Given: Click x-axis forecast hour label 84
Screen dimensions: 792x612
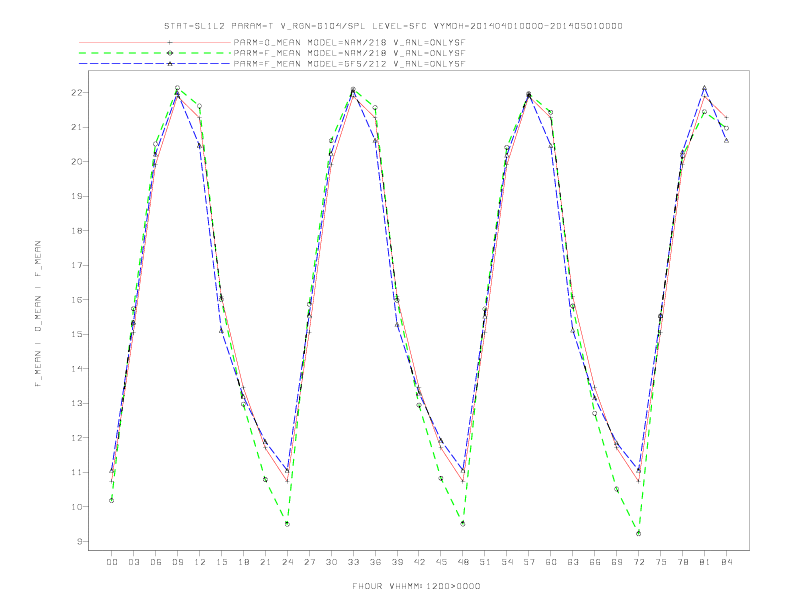Looking at the screenshot, I should tap(727, 562).
